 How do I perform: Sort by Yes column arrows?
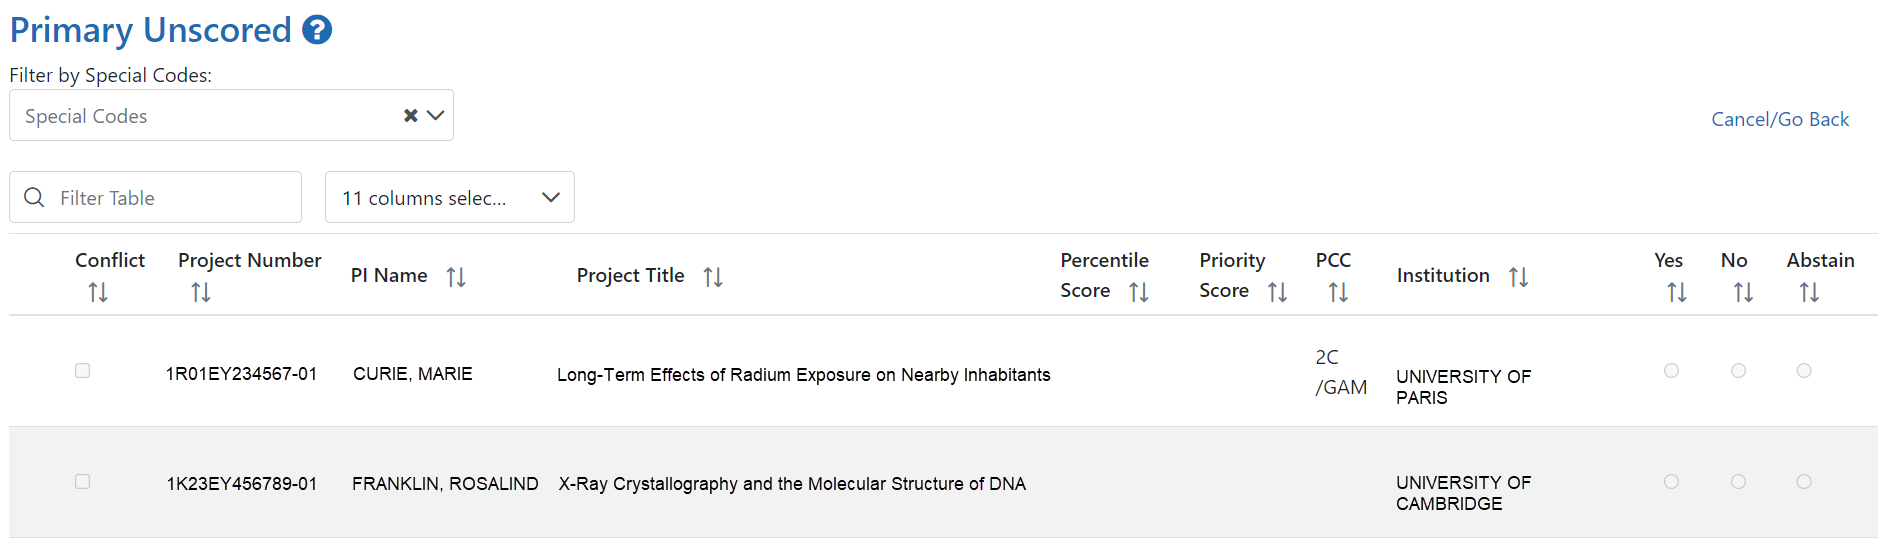pos(1677,292)
